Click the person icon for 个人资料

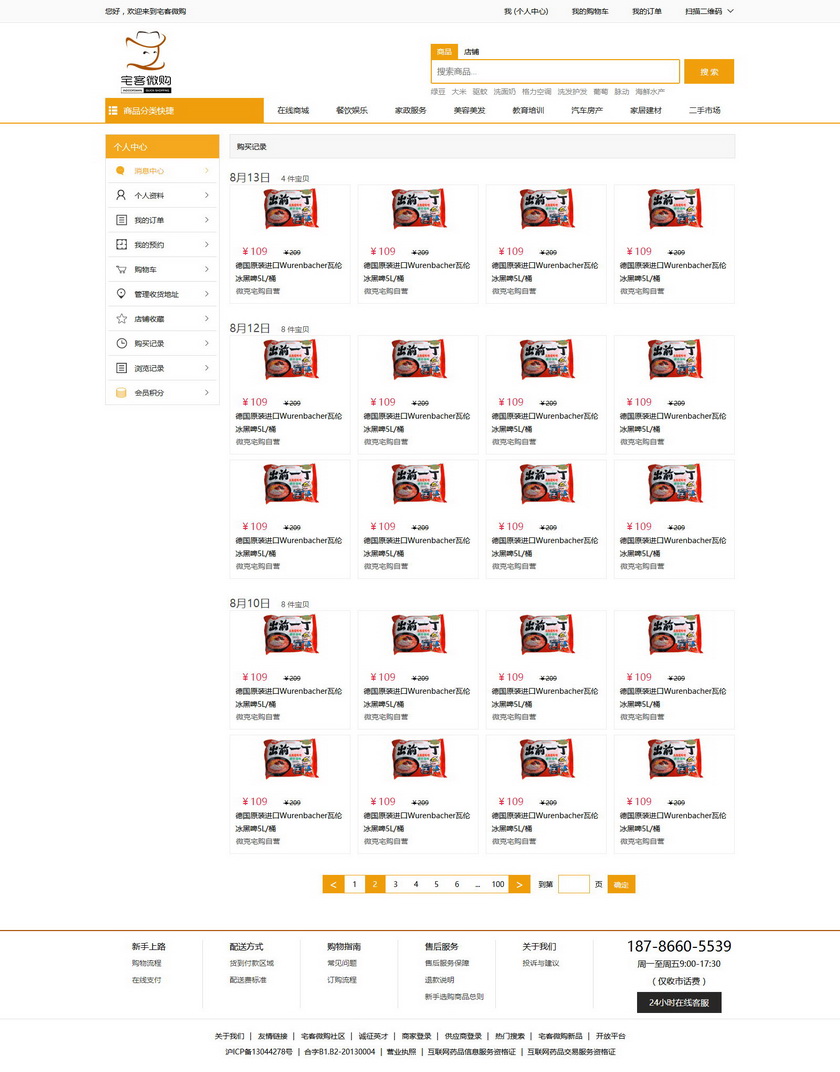(x=121, y=195)
